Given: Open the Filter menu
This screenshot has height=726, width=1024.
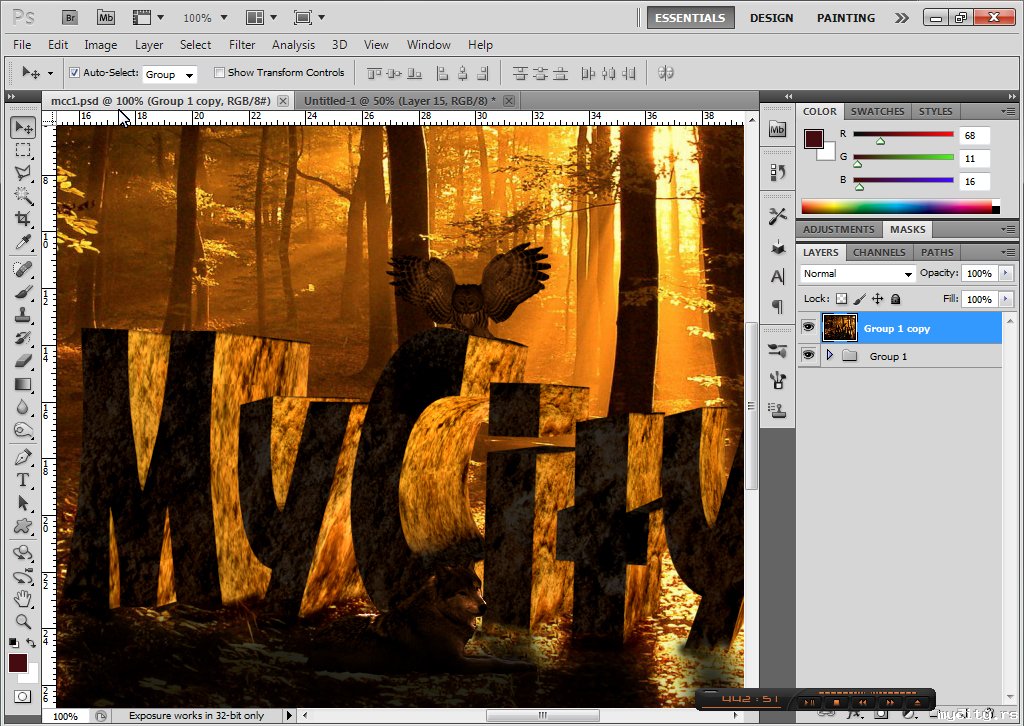Looking at the screenshot, I should (242, 45).
